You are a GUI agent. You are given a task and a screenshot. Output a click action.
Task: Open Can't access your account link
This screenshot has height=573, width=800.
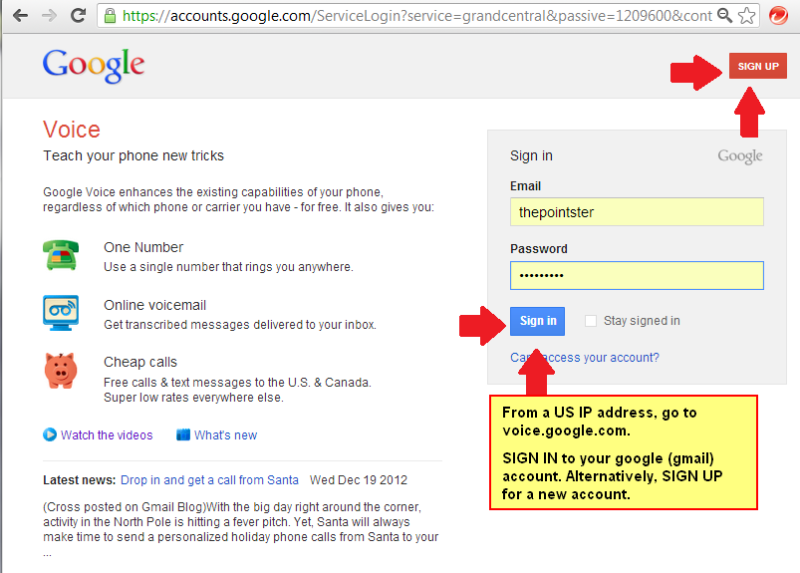pyautogui.click(x=585, y=358)
